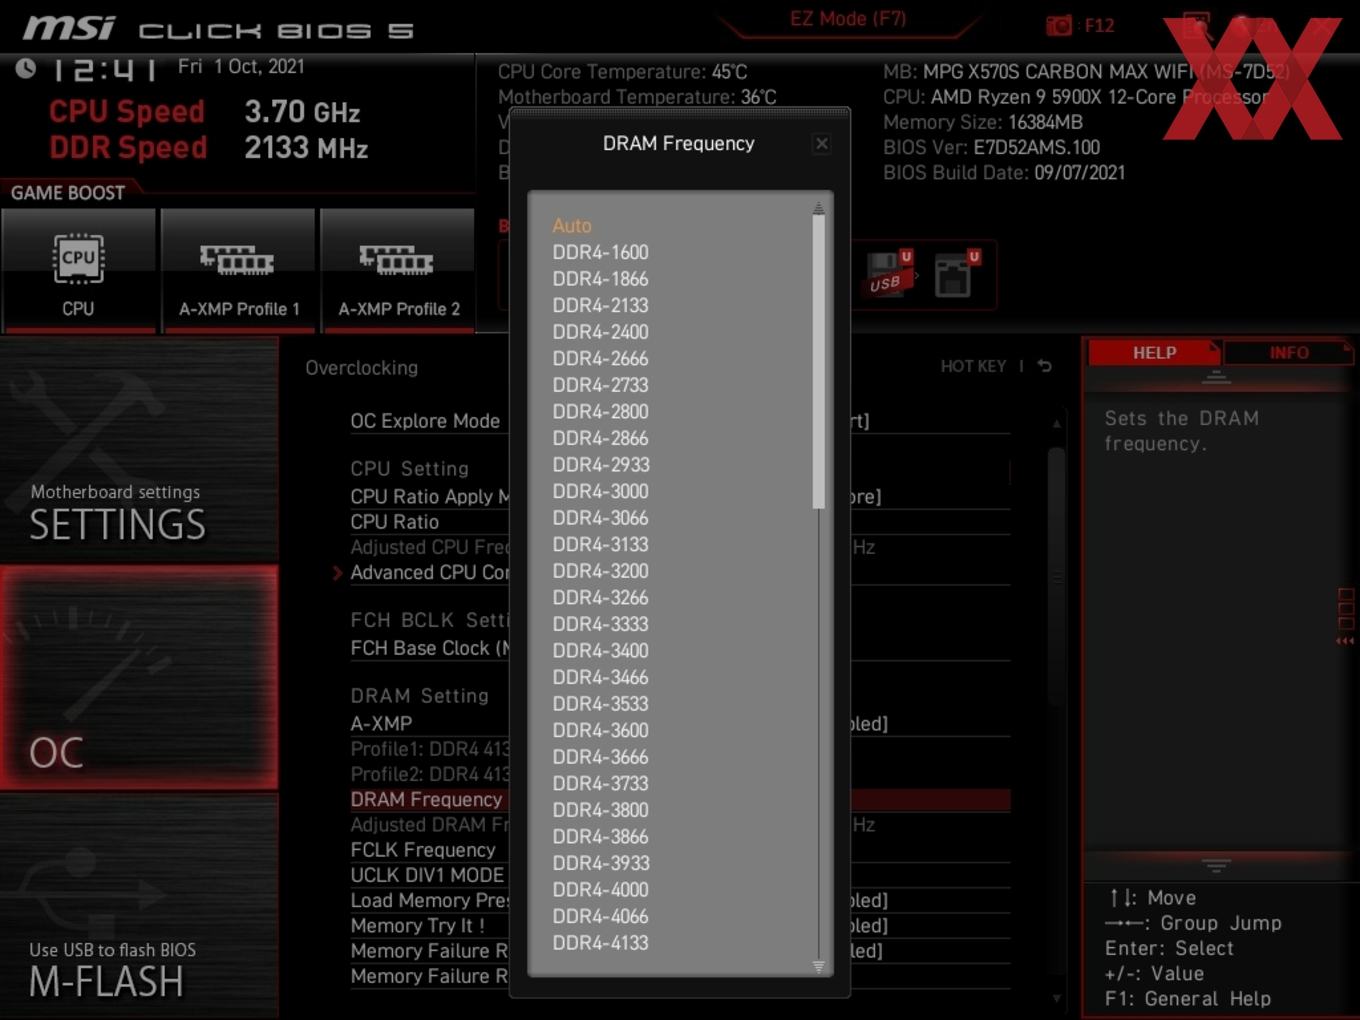1360x1020 pixels.
Task: Select DDR4-3466 frequency
Action: click(600, 677)
